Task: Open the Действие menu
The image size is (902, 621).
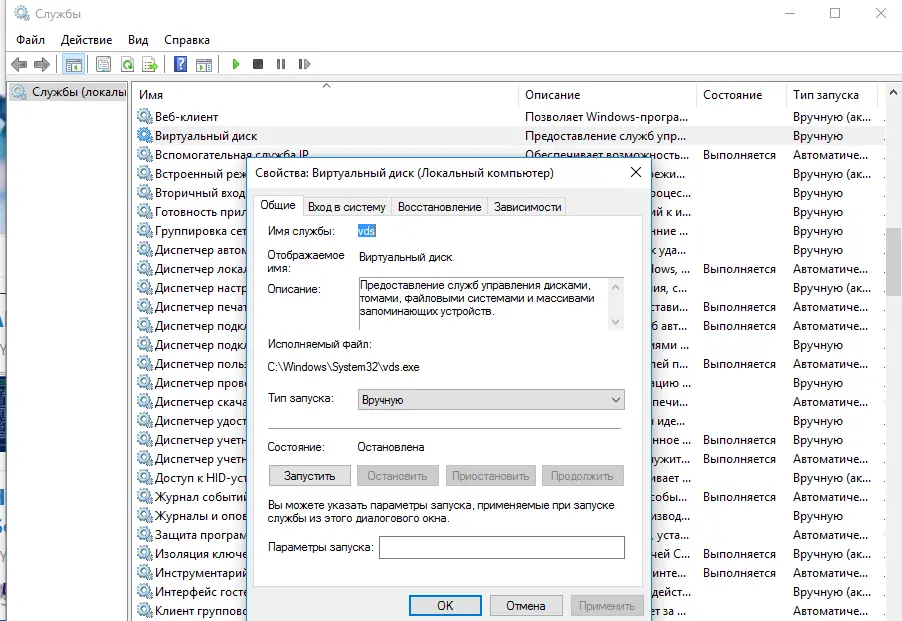Action: coord(86,40)
